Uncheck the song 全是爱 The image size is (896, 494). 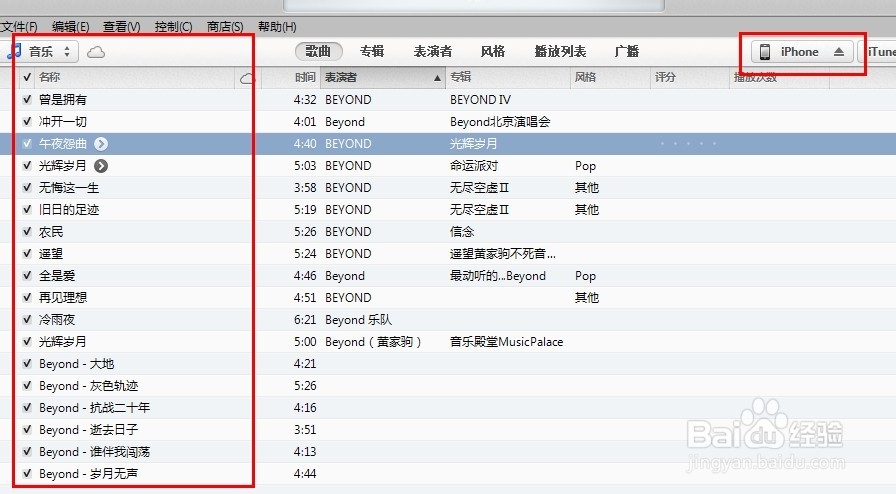pos(27,276)
